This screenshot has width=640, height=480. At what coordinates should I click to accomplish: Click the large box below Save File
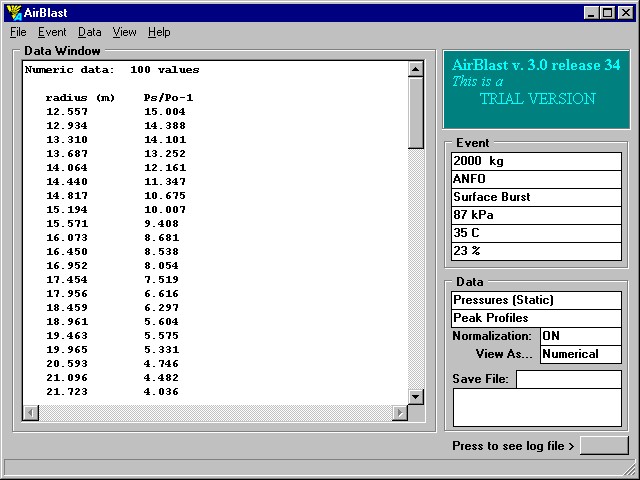point(537,407)
